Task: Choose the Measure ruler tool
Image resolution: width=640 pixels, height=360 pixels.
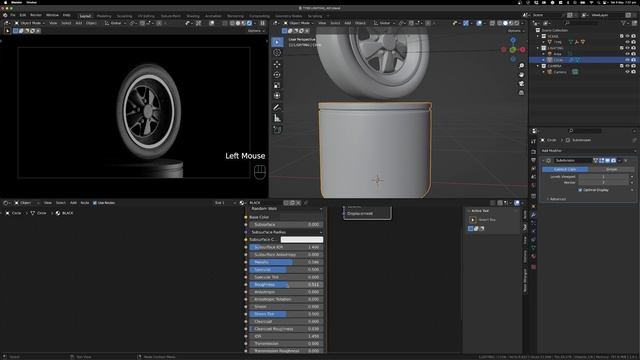Action: 277,118
